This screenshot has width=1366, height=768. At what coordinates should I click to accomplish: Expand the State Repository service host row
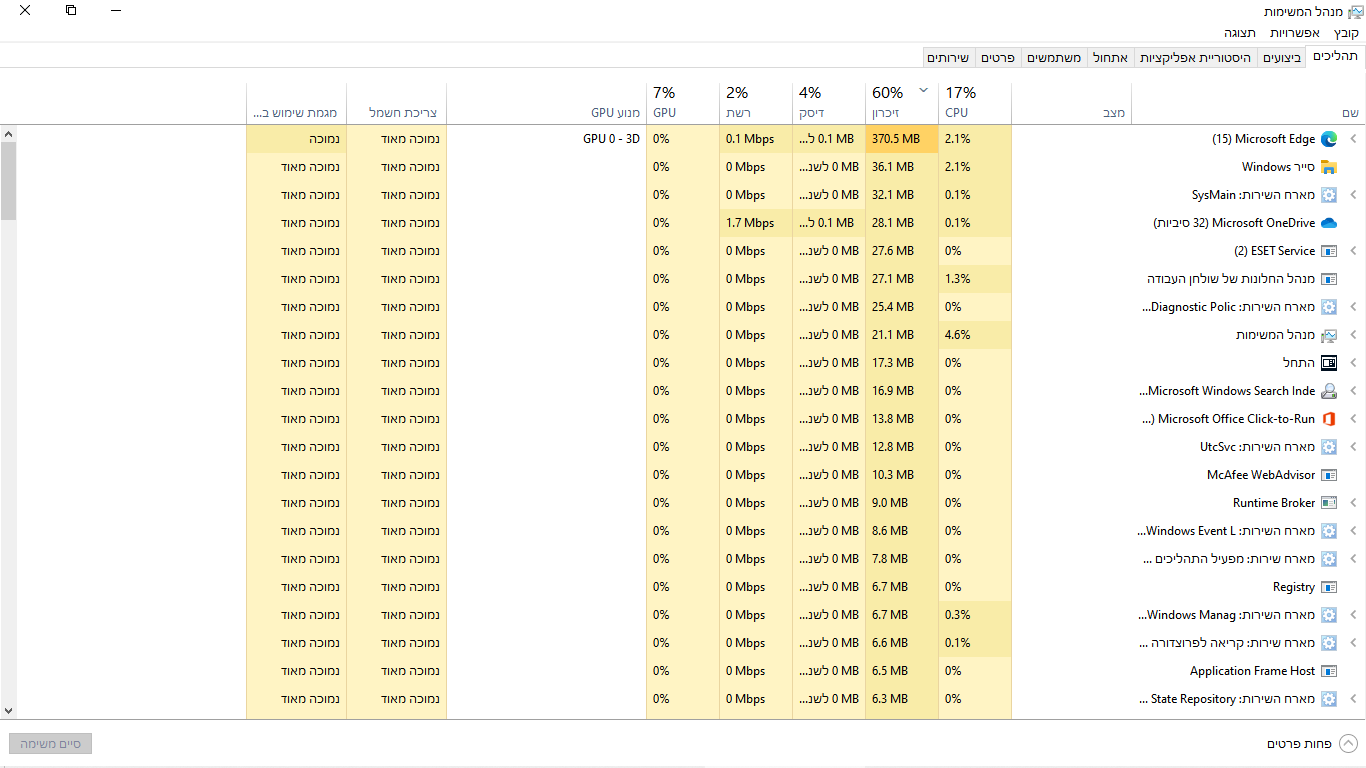1354,699
